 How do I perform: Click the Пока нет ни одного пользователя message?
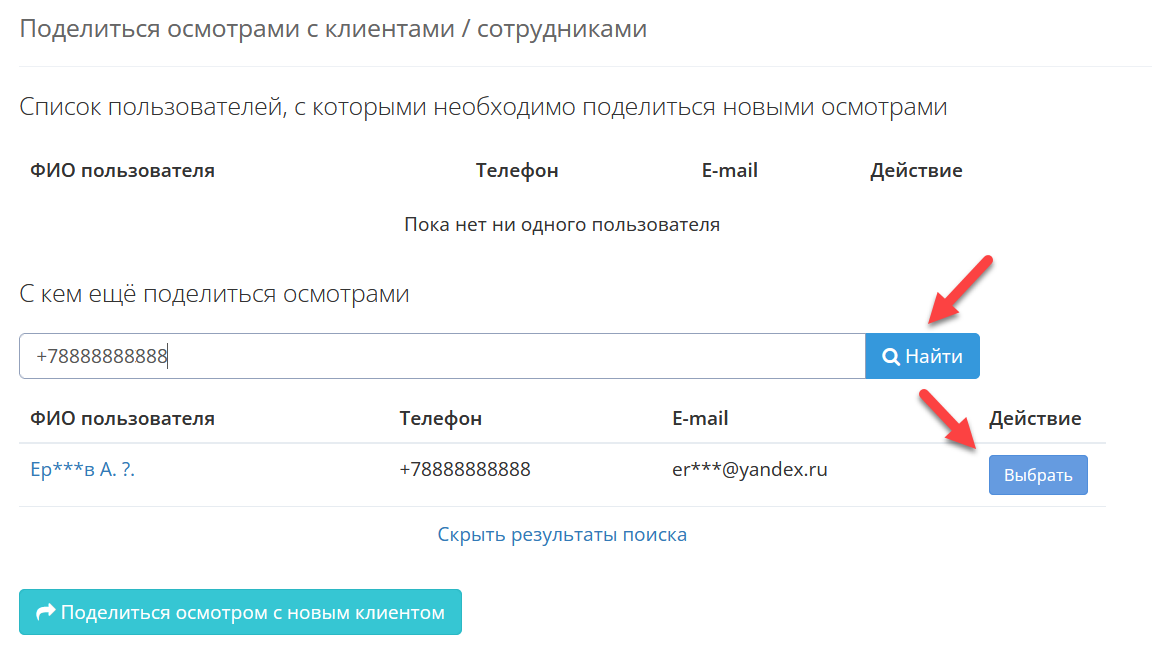(x=562, y=224)
